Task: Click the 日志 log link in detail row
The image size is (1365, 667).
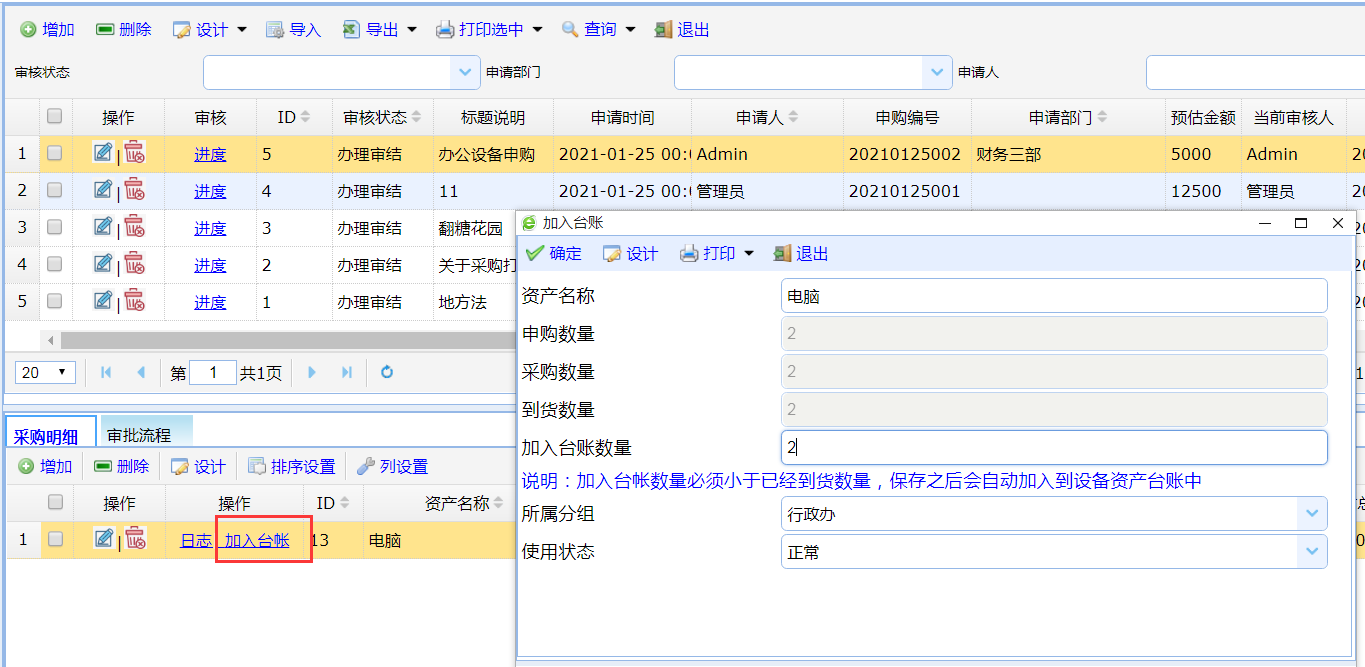Action: [195, 540]
